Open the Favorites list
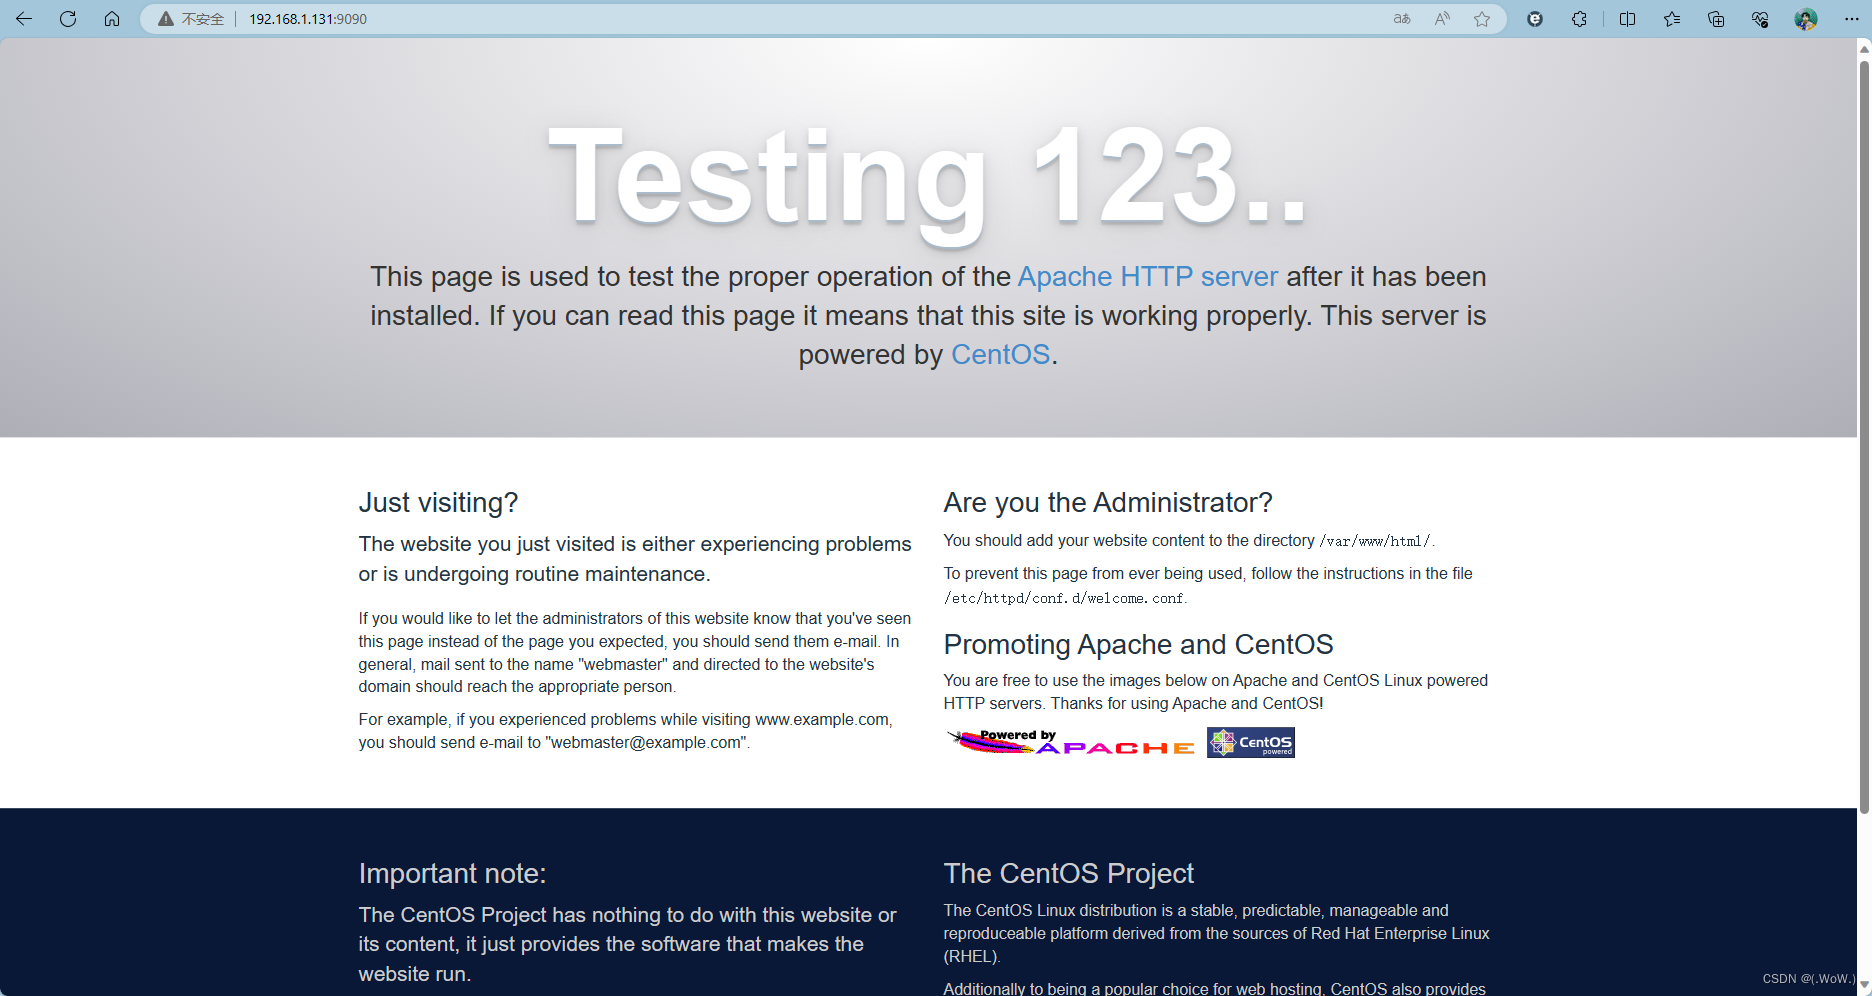1872x996 pixels. click(1672, 19)
